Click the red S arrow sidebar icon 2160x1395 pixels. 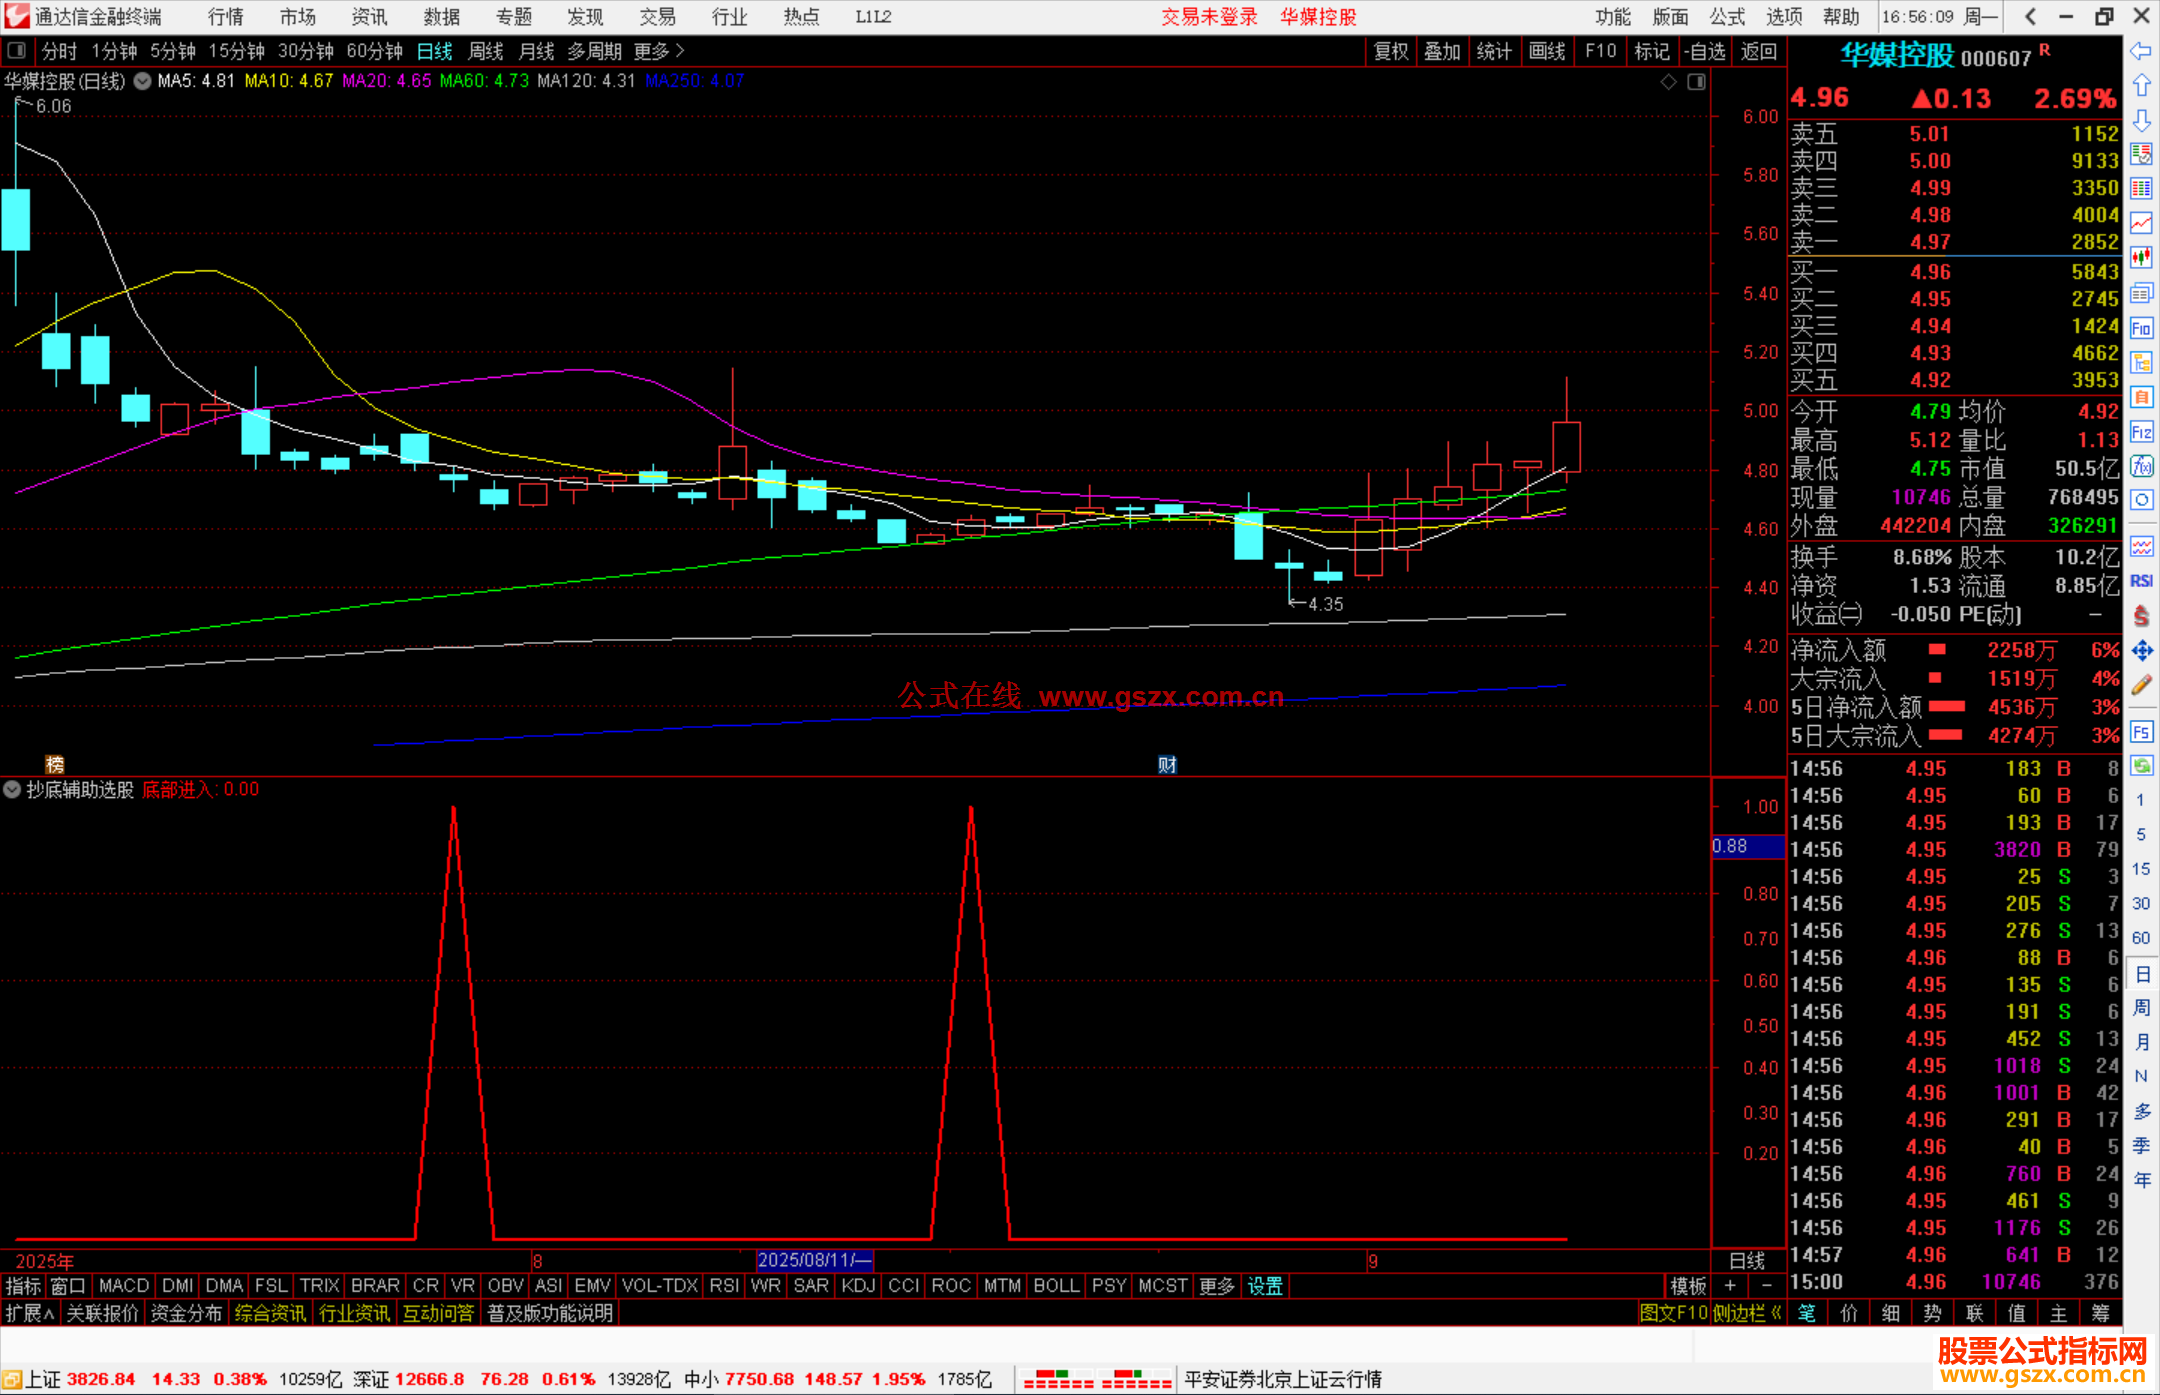(x=2141, y=616)
